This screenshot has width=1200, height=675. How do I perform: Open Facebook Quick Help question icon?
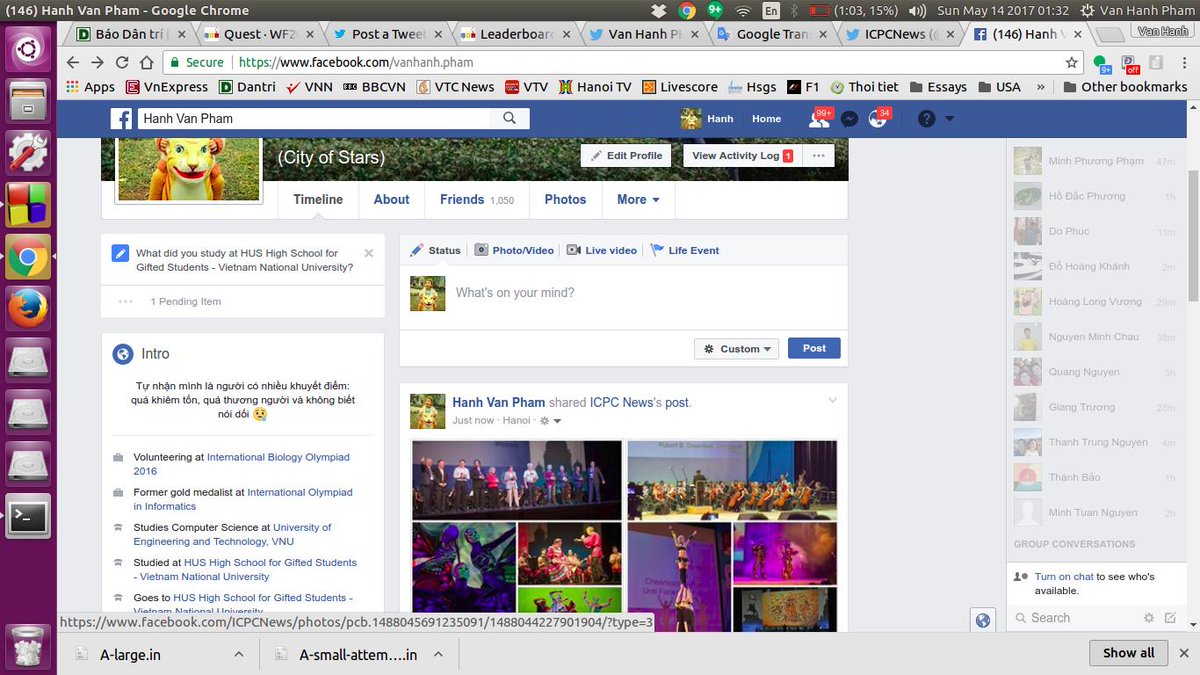click(926, 118)
